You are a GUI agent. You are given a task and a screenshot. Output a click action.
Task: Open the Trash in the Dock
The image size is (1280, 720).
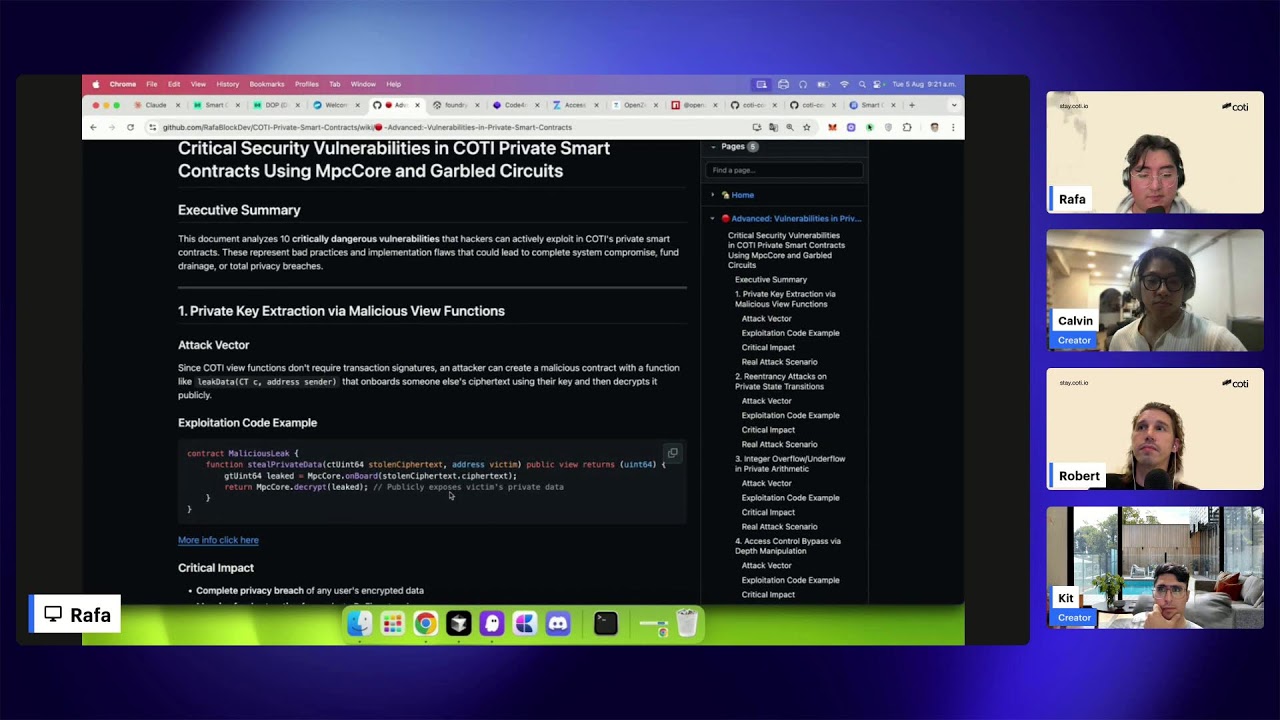click(687, 624)
